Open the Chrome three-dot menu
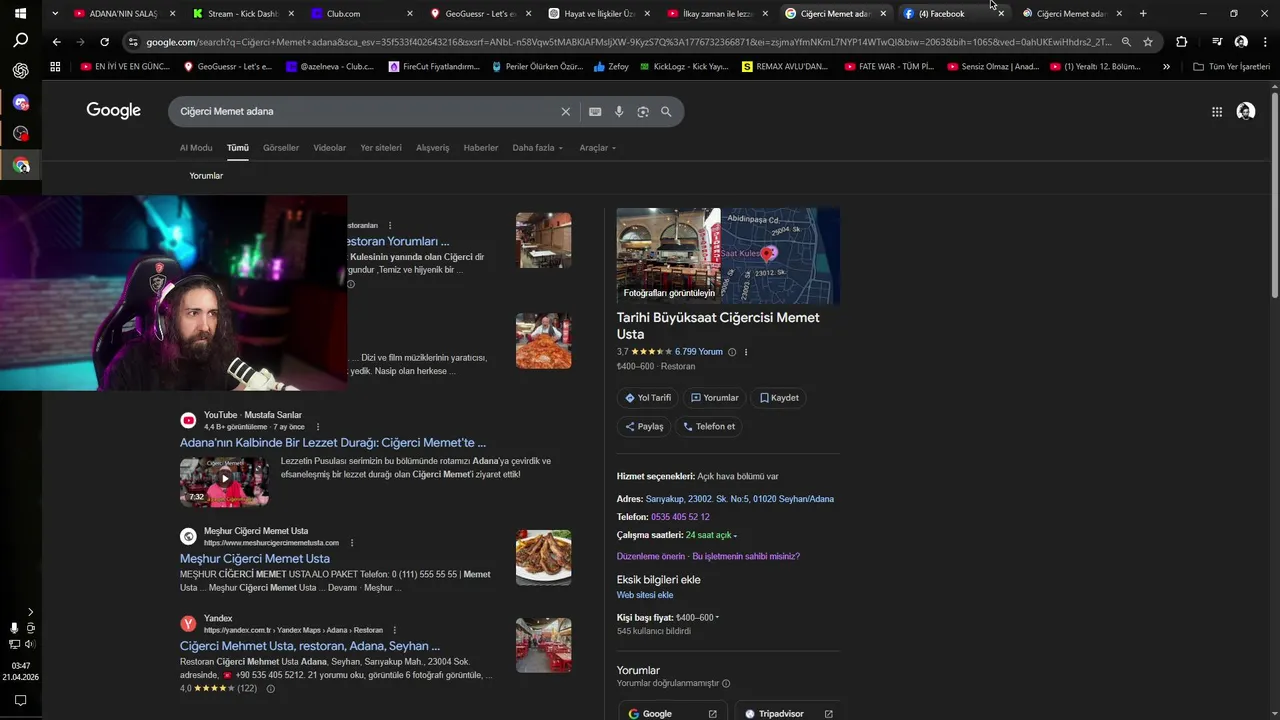This screenshot has height=720, width=1280. 1264,42
